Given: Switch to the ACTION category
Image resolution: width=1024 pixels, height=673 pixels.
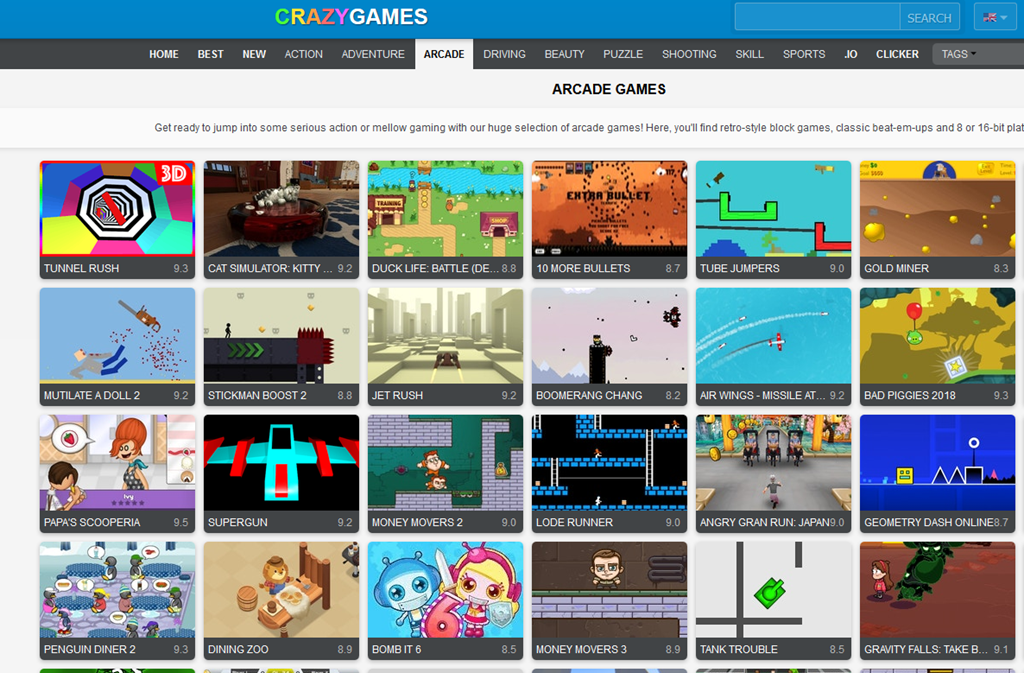Looking at the screenshot, I should coord(304,54).
